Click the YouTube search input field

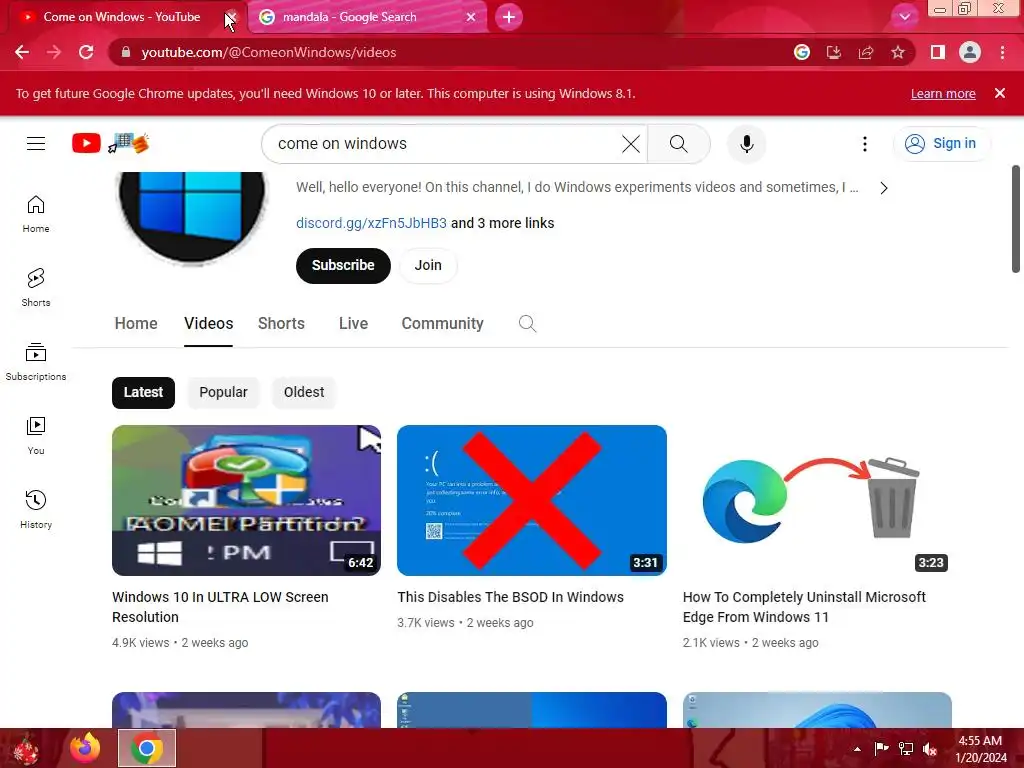444,144
